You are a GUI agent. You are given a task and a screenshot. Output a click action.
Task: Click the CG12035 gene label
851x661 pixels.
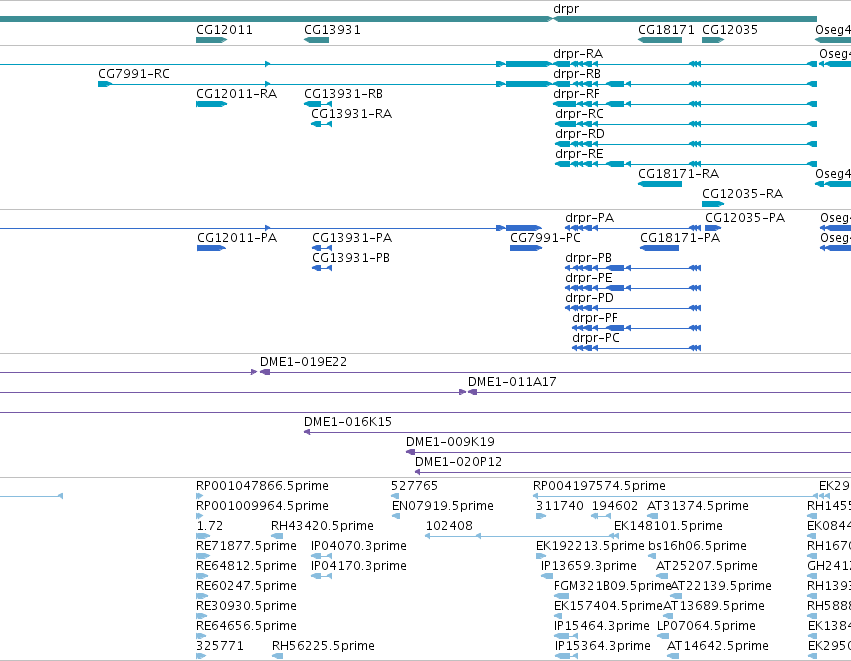[x=729, y=30]
